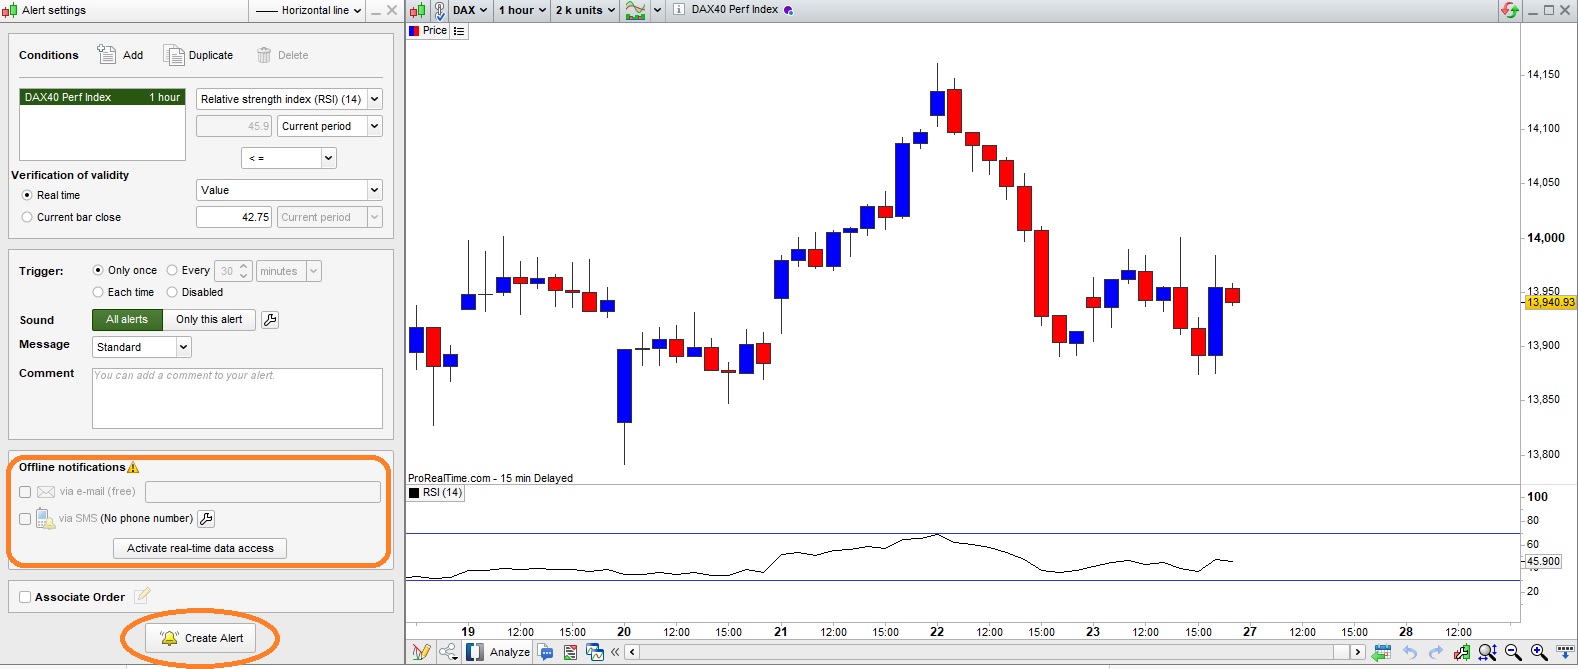Open the Standard message dropdown
Image resolution: width=1578 pixels, height=669 pixels.
point(141,347)
